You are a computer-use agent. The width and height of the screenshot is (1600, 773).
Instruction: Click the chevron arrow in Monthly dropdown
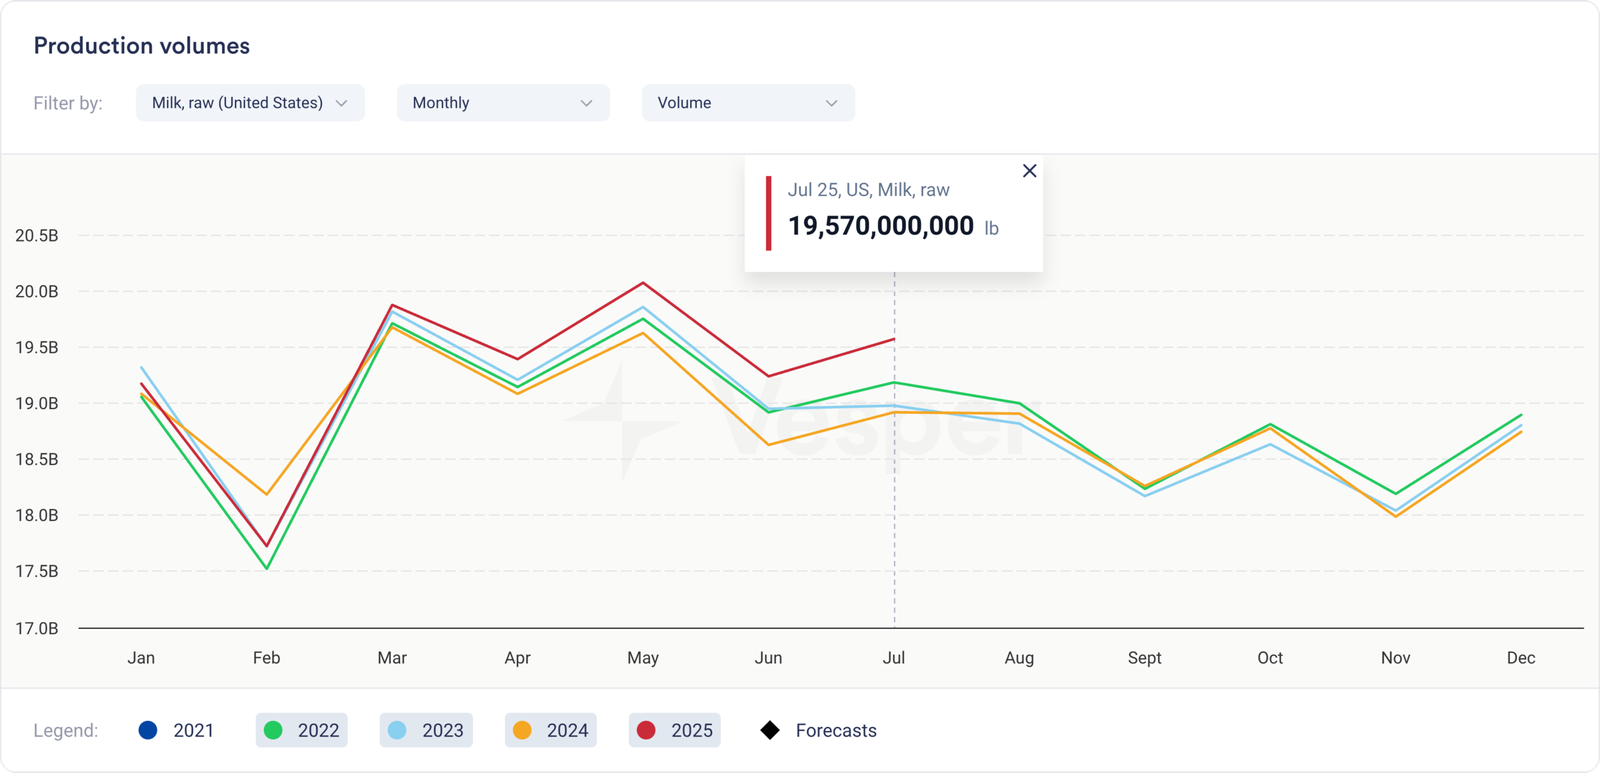pyautogui.click(x=586, y=103)
